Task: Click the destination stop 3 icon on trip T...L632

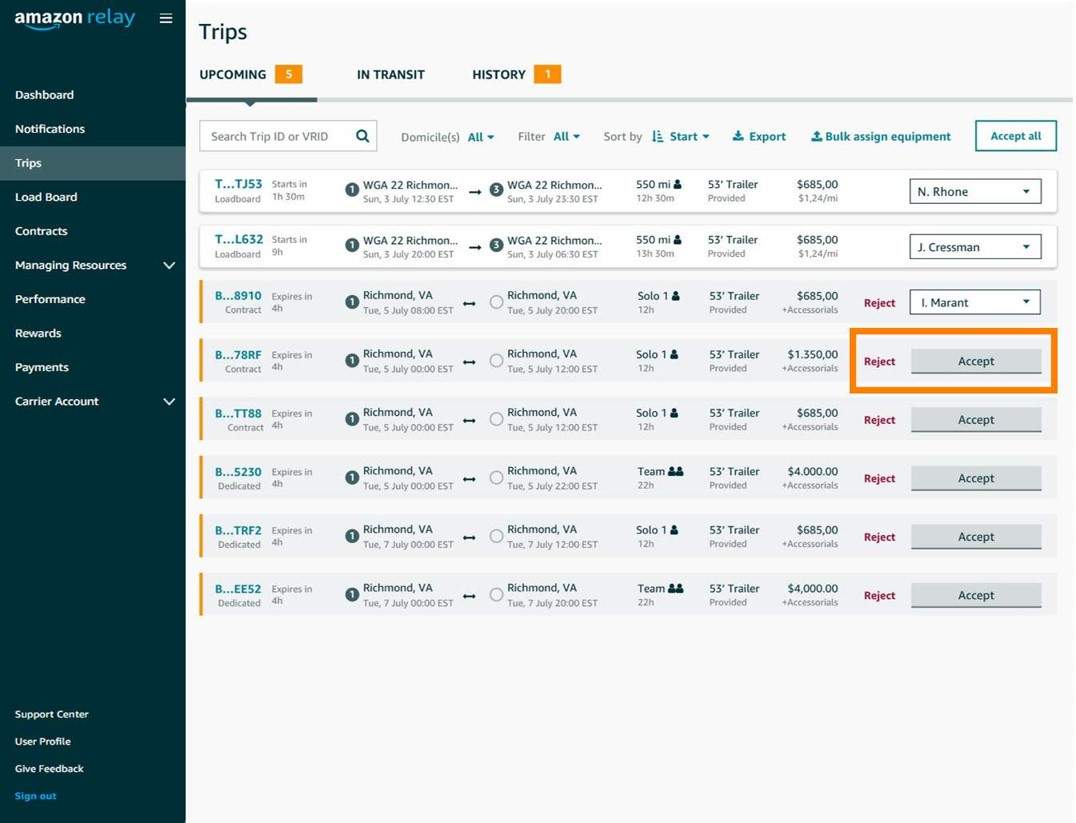Action: tap(495, 243)
